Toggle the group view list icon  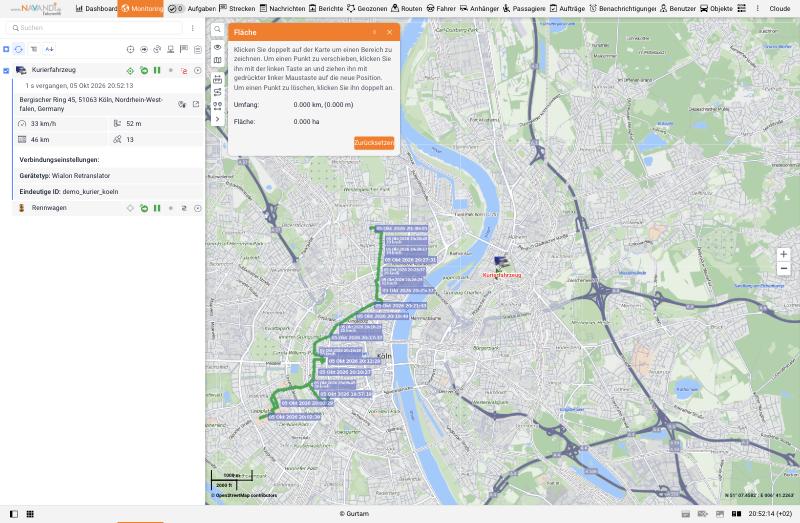pos(34,49)
